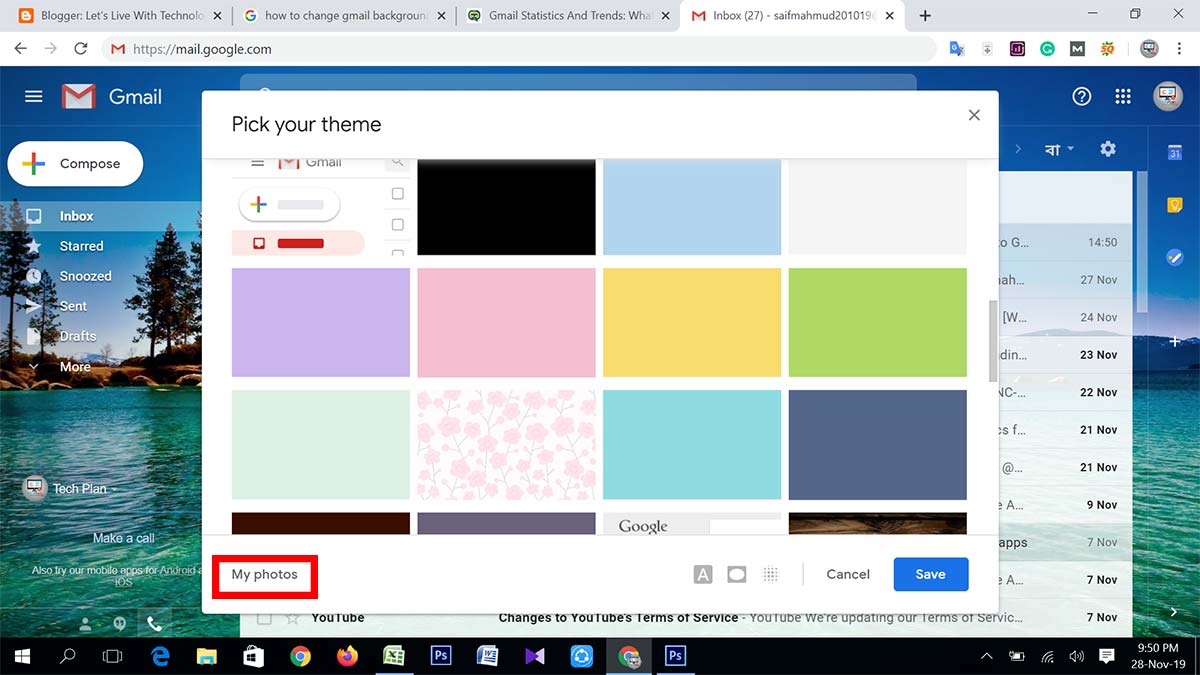Open Tasks in the right side panel
Viewport: 1200px width, 675px height.
point(1173,256)
